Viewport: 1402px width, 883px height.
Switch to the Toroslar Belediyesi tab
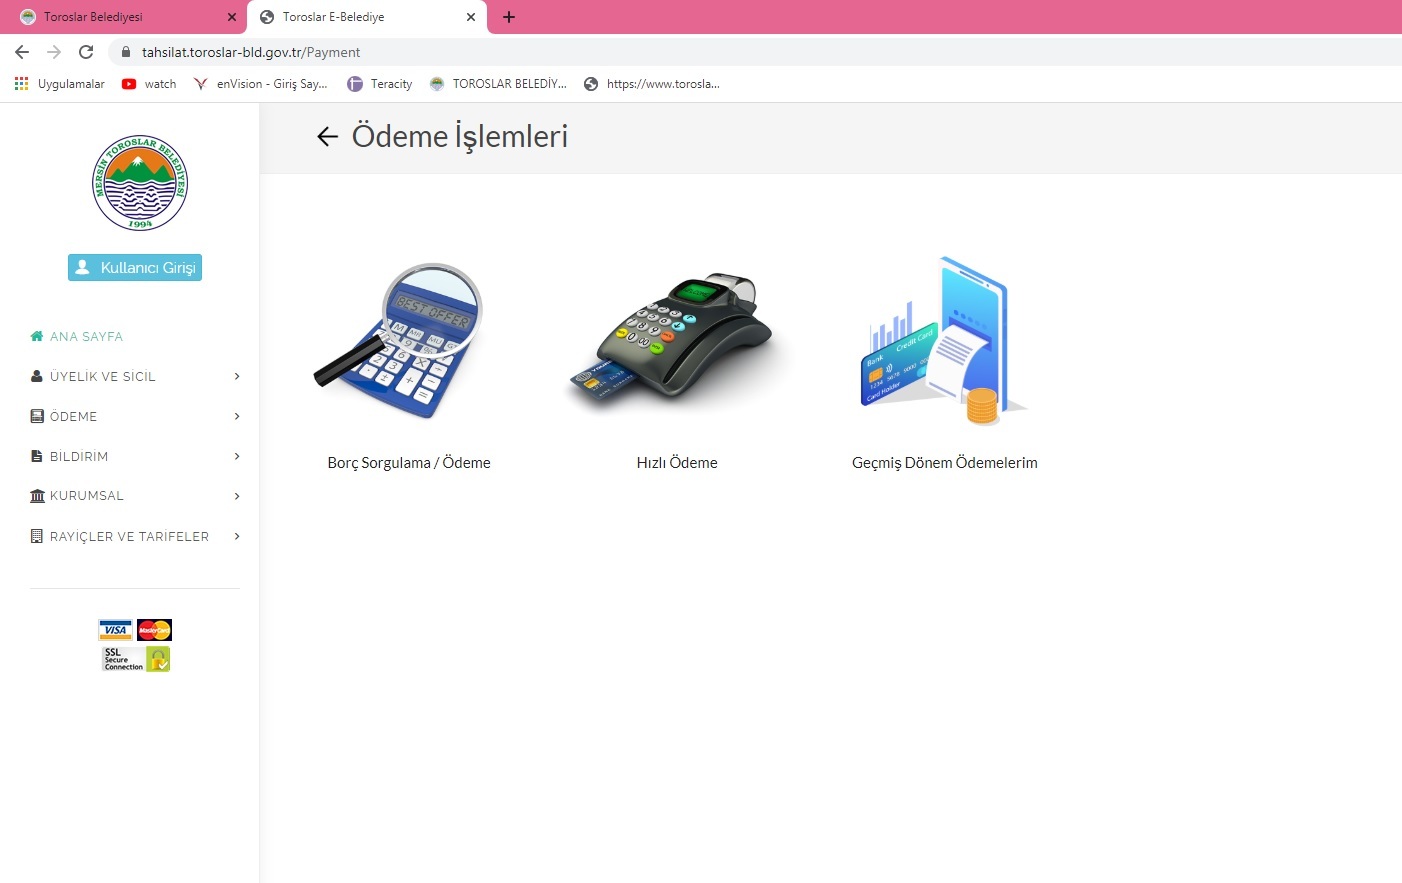pyautogui.click(x=120, y=17)
